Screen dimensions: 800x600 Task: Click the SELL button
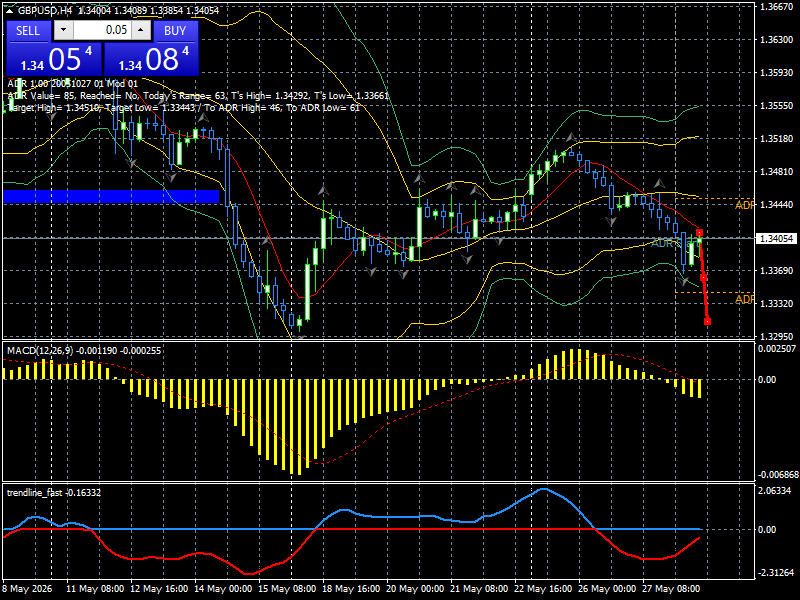pos(28,31)
